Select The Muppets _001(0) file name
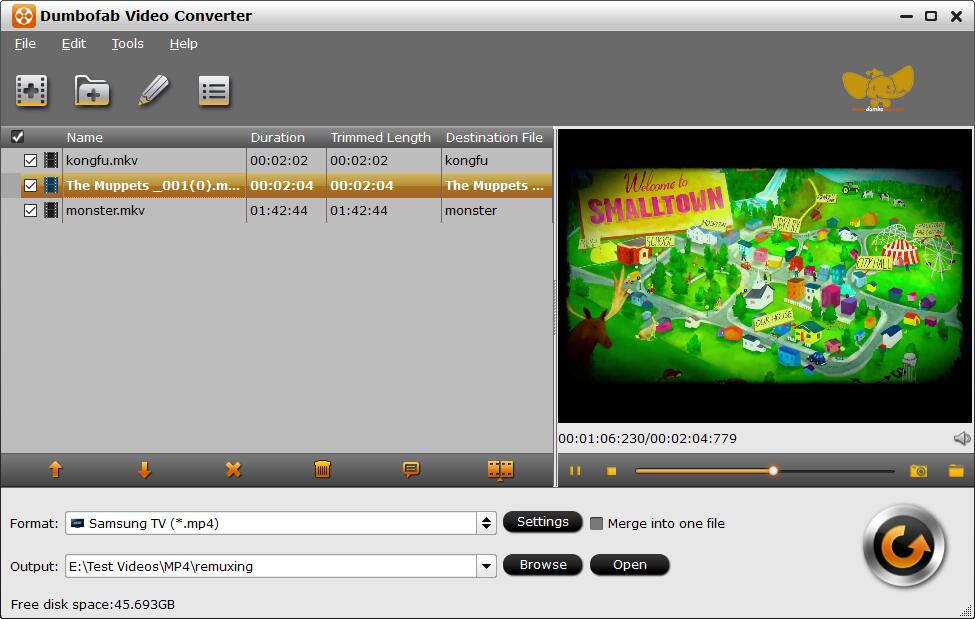This screenshot has height=619, width=975. point(152,185)
